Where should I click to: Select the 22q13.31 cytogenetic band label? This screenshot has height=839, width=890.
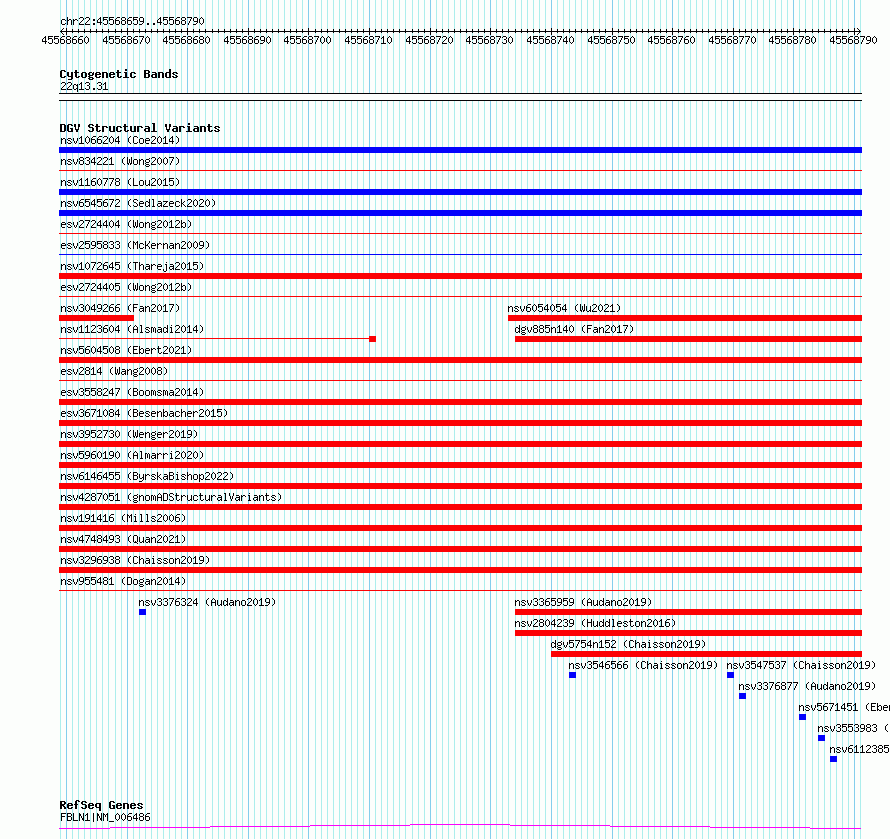(84, 86)
